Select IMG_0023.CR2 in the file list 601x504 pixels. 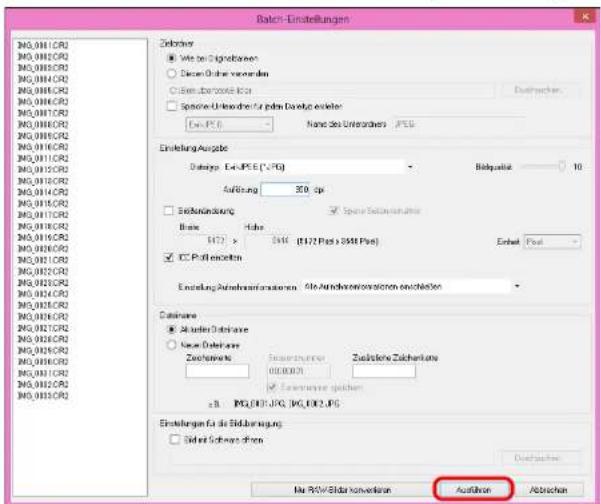[x=43, y=283]
